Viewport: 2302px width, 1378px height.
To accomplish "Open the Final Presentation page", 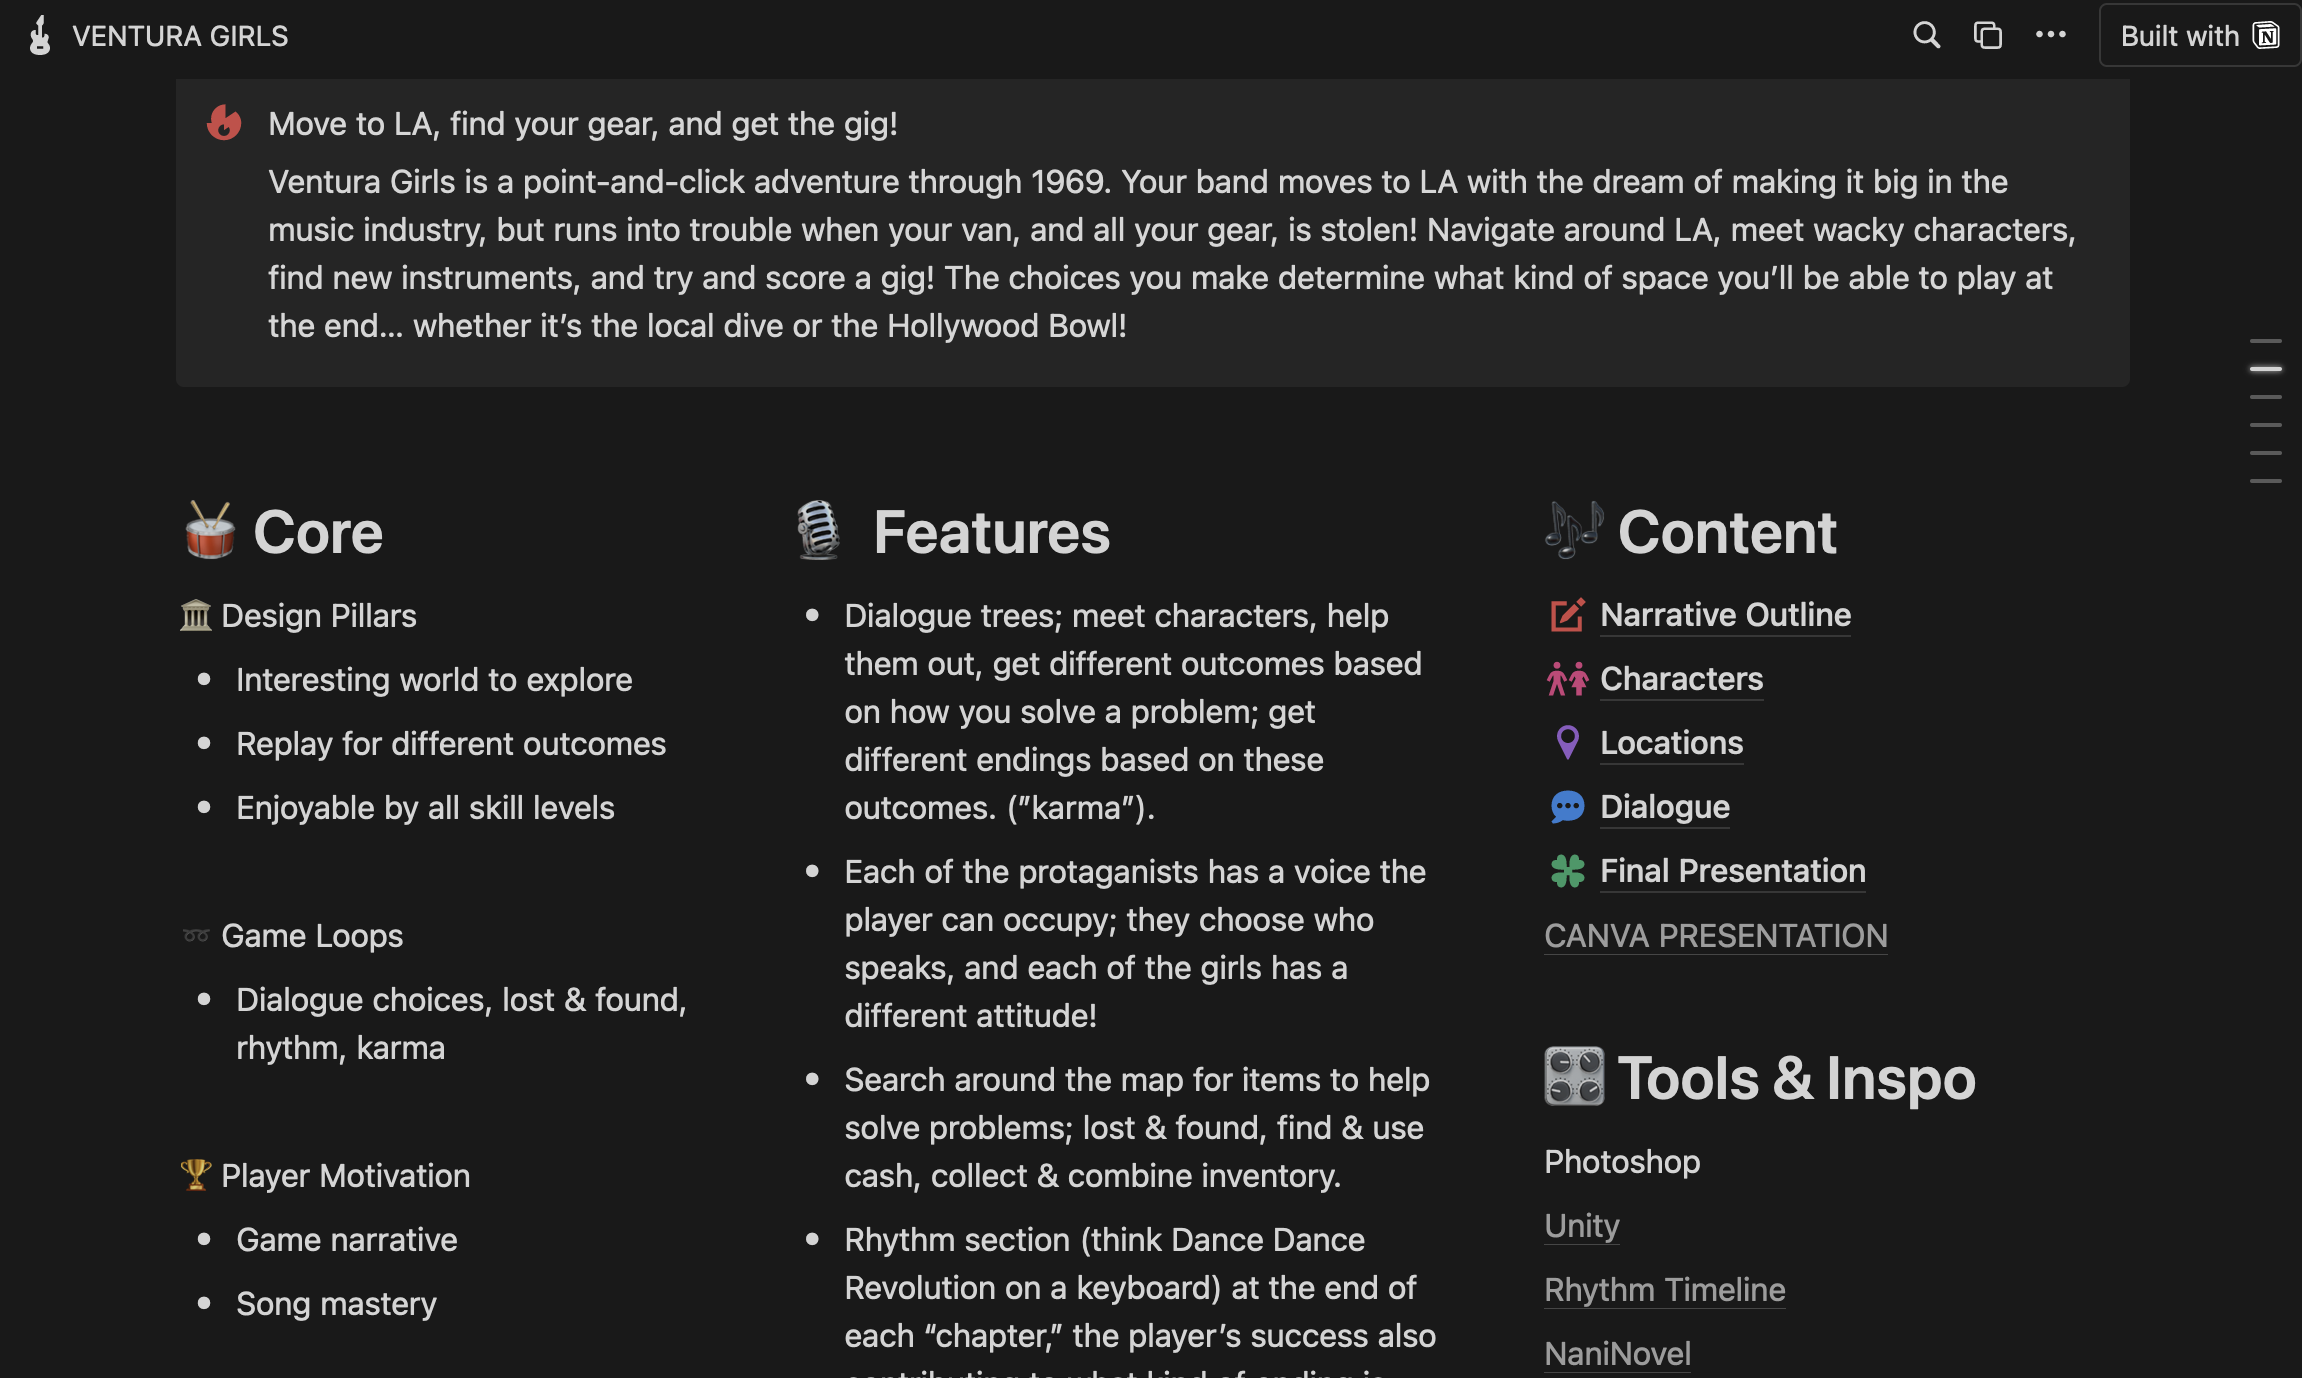I will click(x=1732, y=871).
